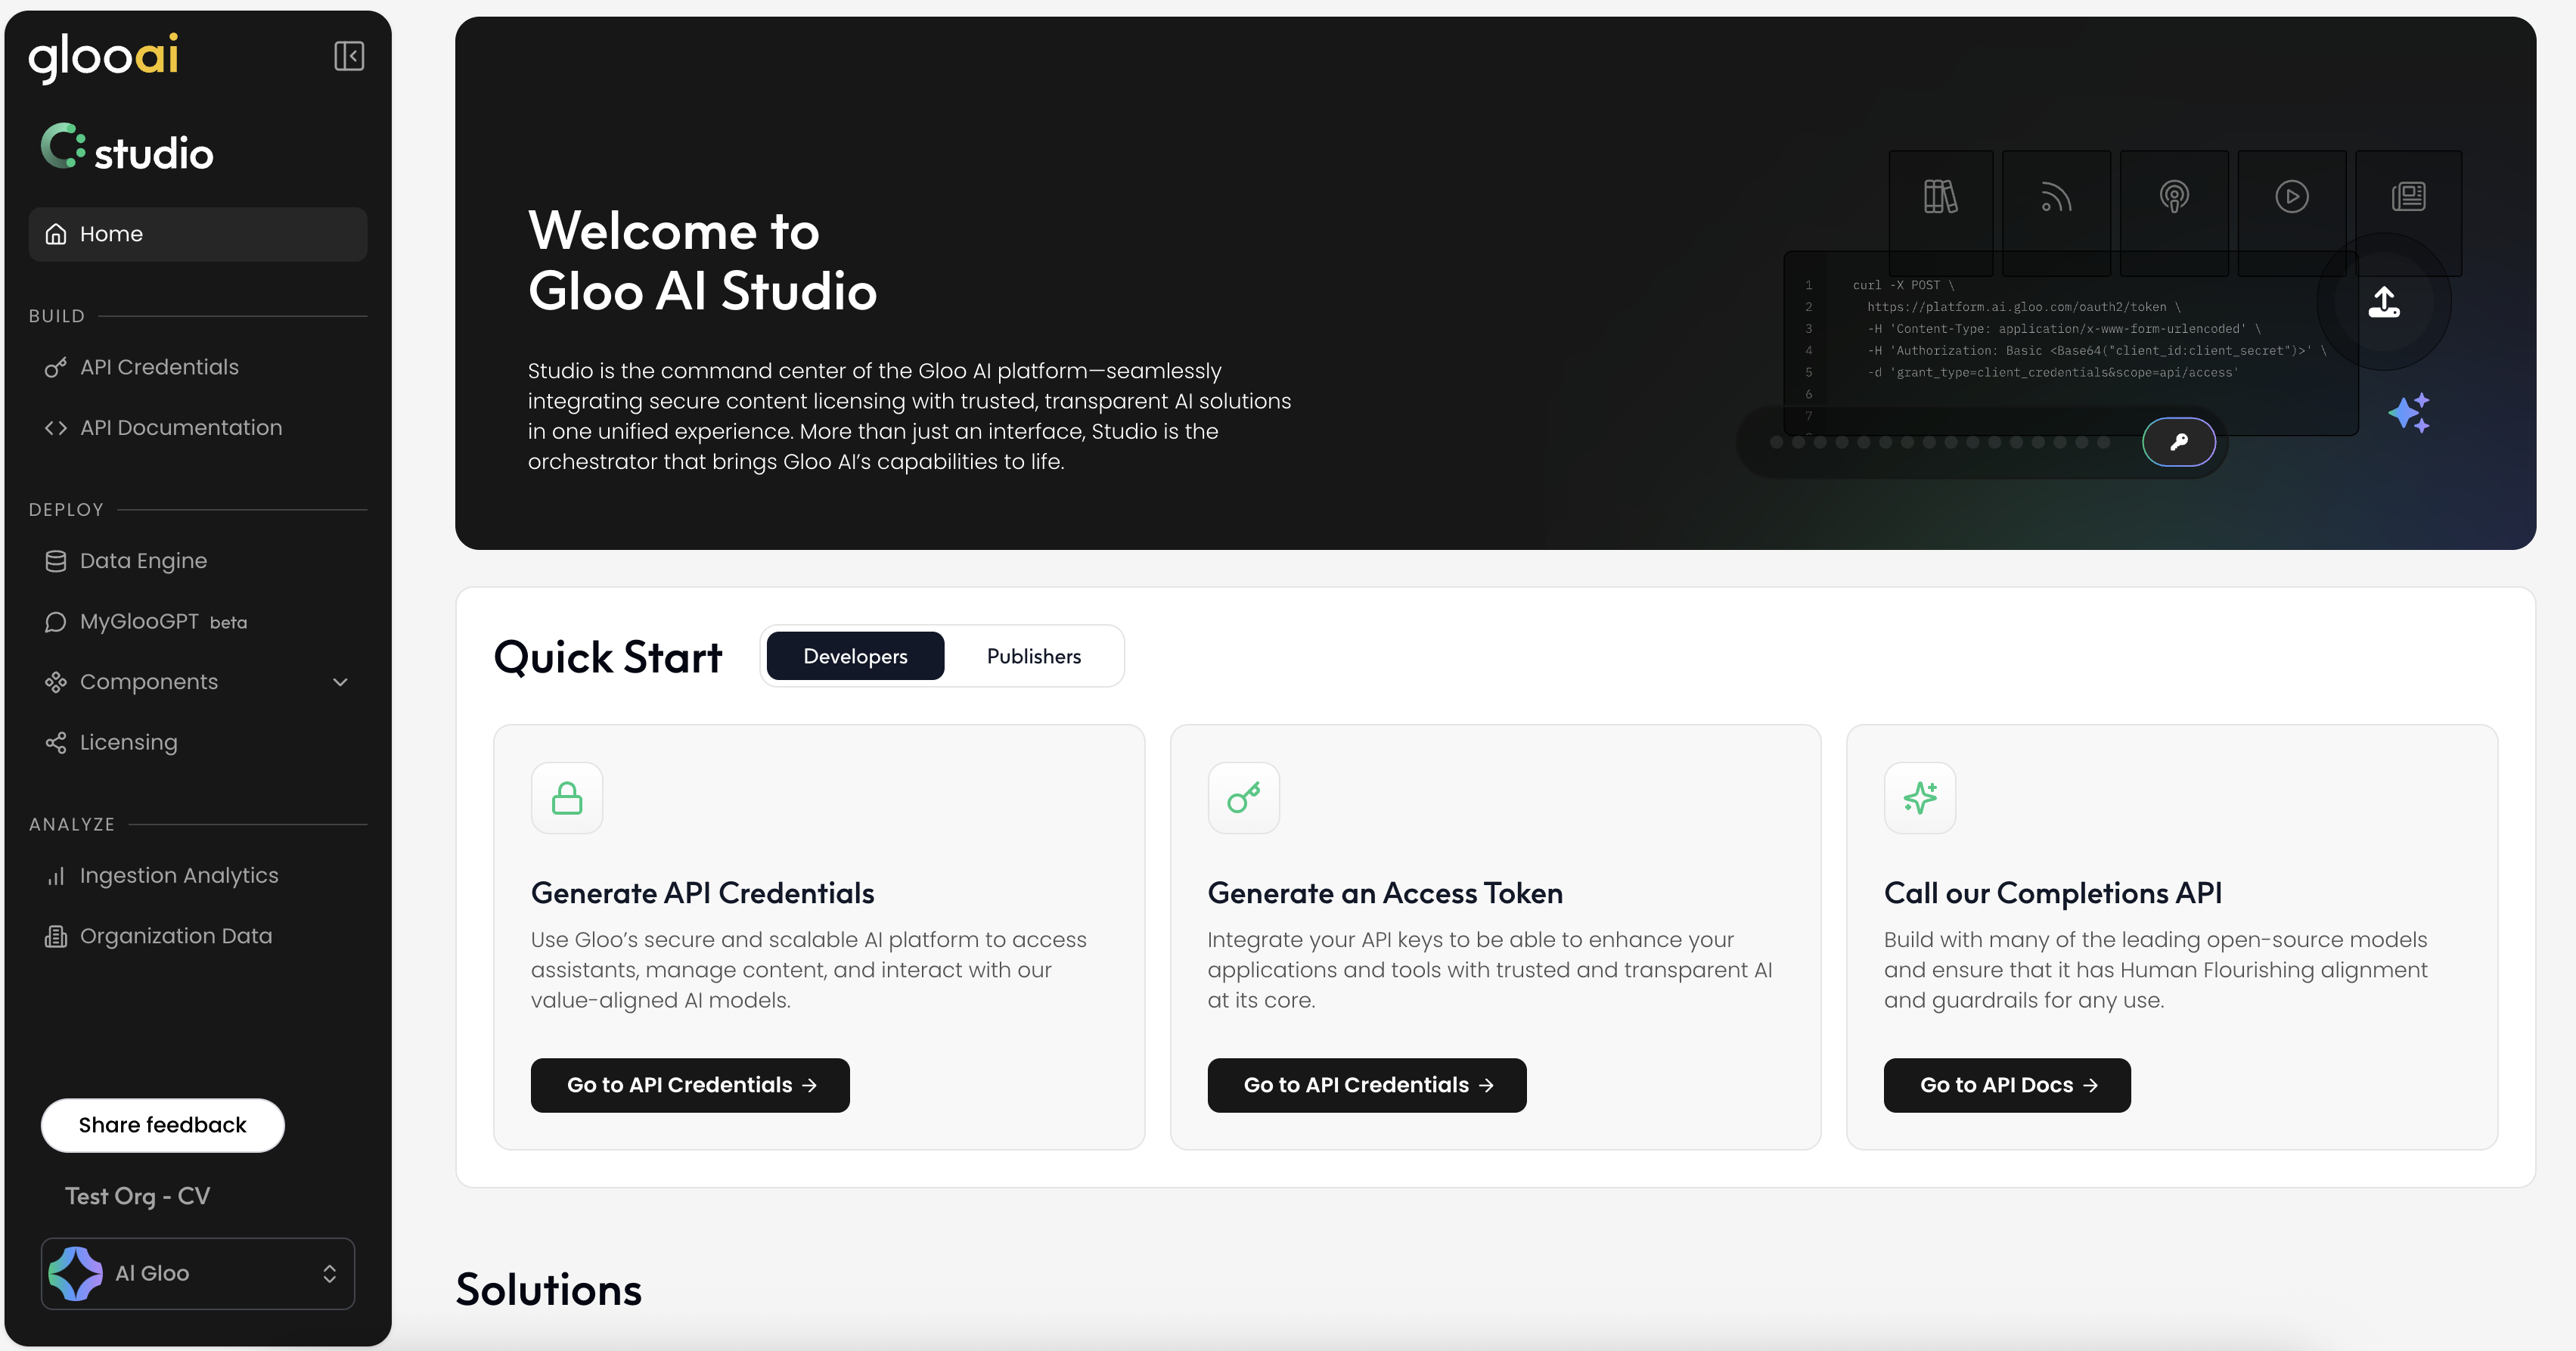Go to API Credentials under Access Token
Screen dimensions: 2576x1351
click(x=1367, y=1085)
